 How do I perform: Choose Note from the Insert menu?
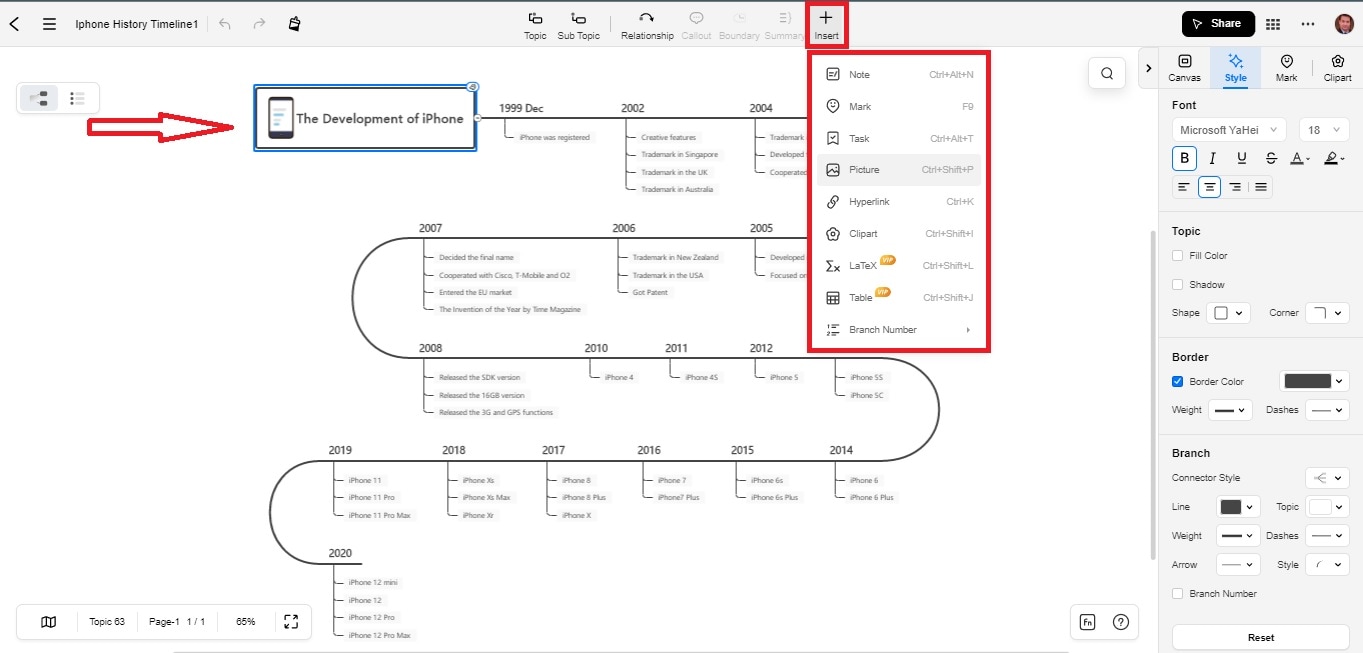(x=899, y=75)
